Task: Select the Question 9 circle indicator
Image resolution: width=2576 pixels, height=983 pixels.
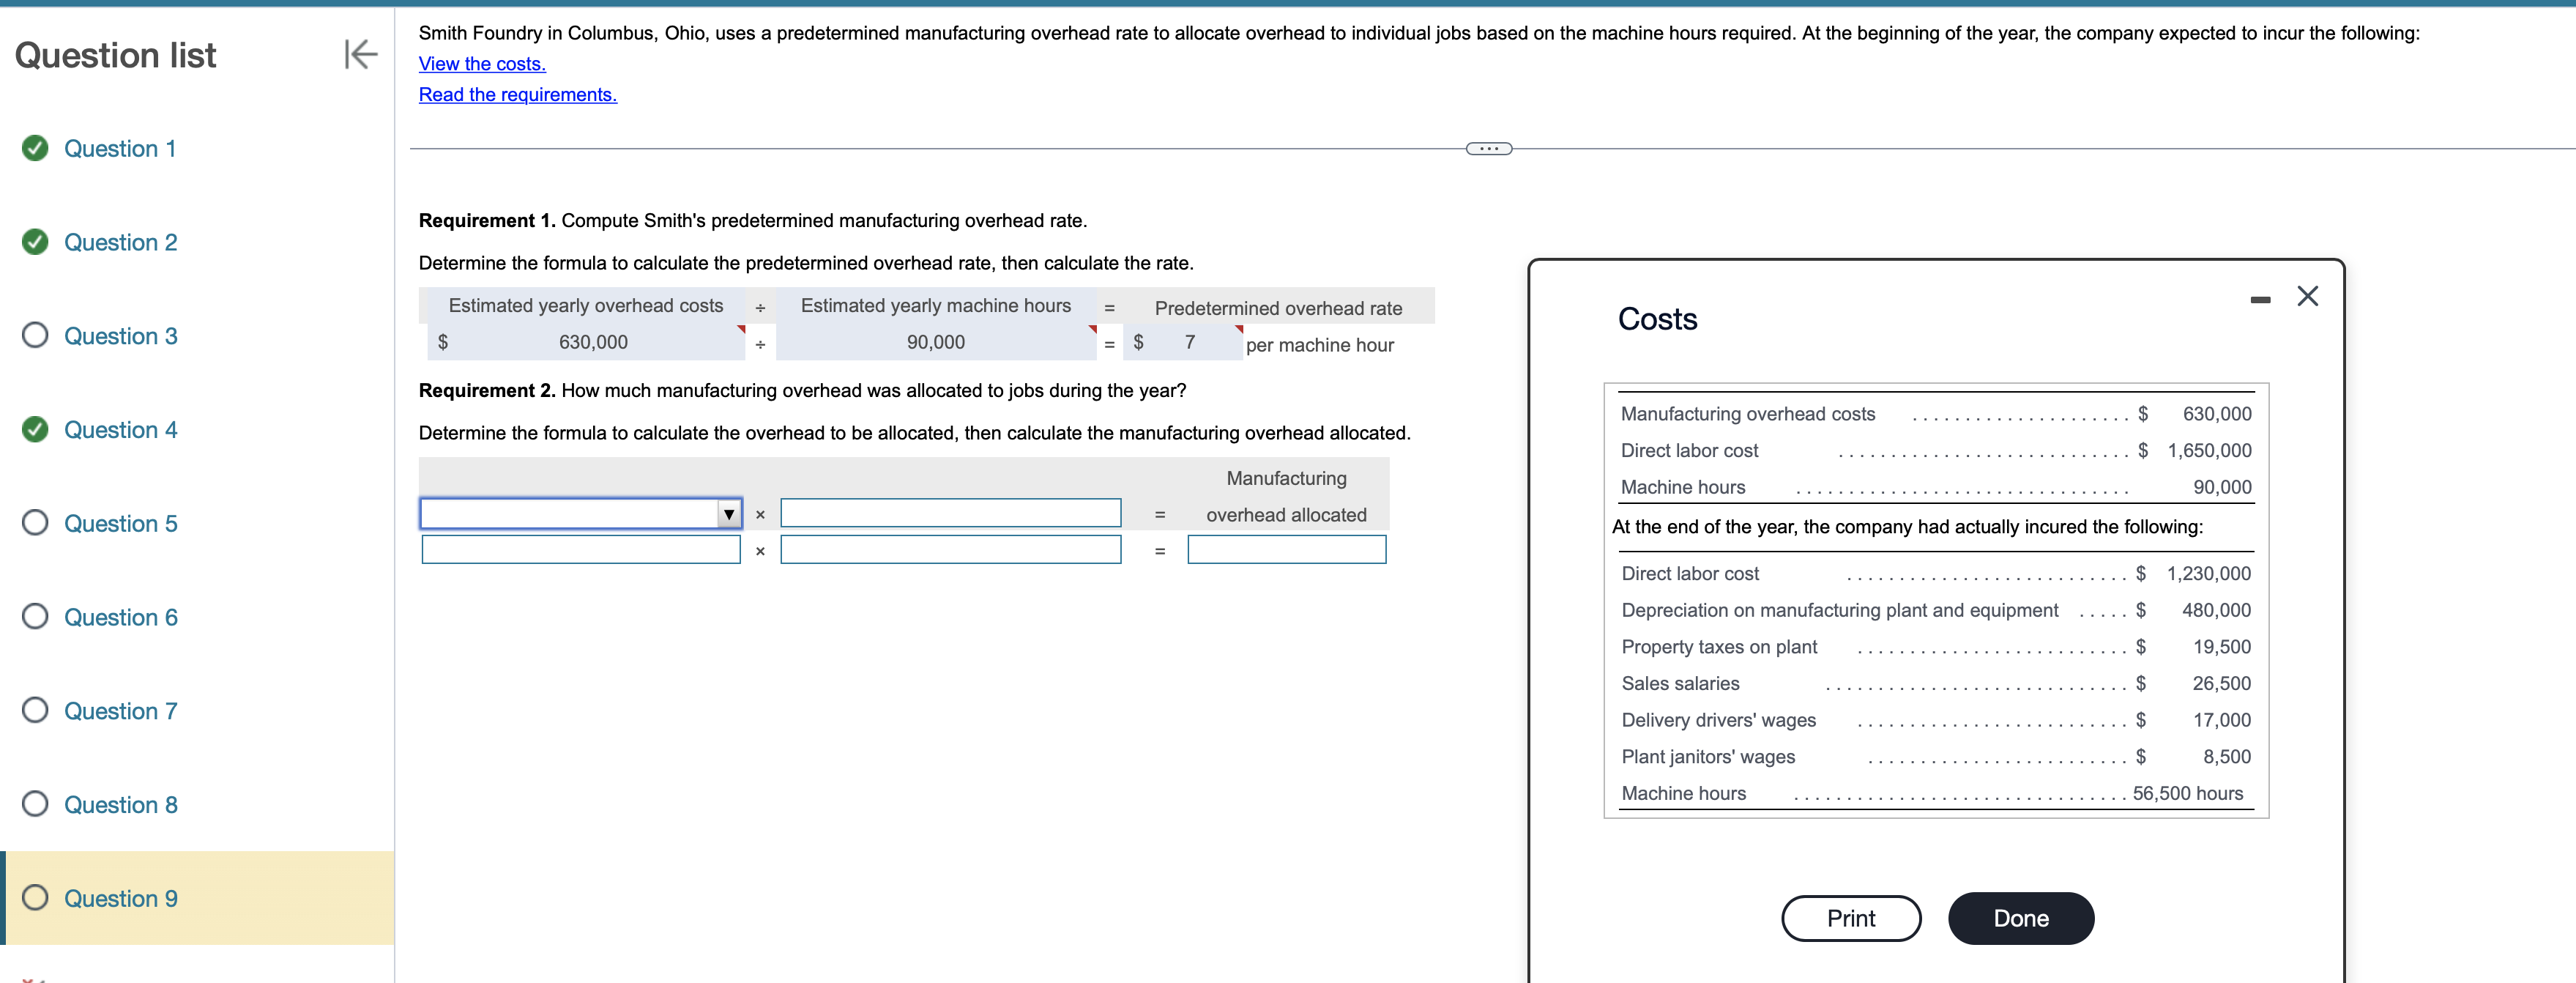Action: (35, 897)
